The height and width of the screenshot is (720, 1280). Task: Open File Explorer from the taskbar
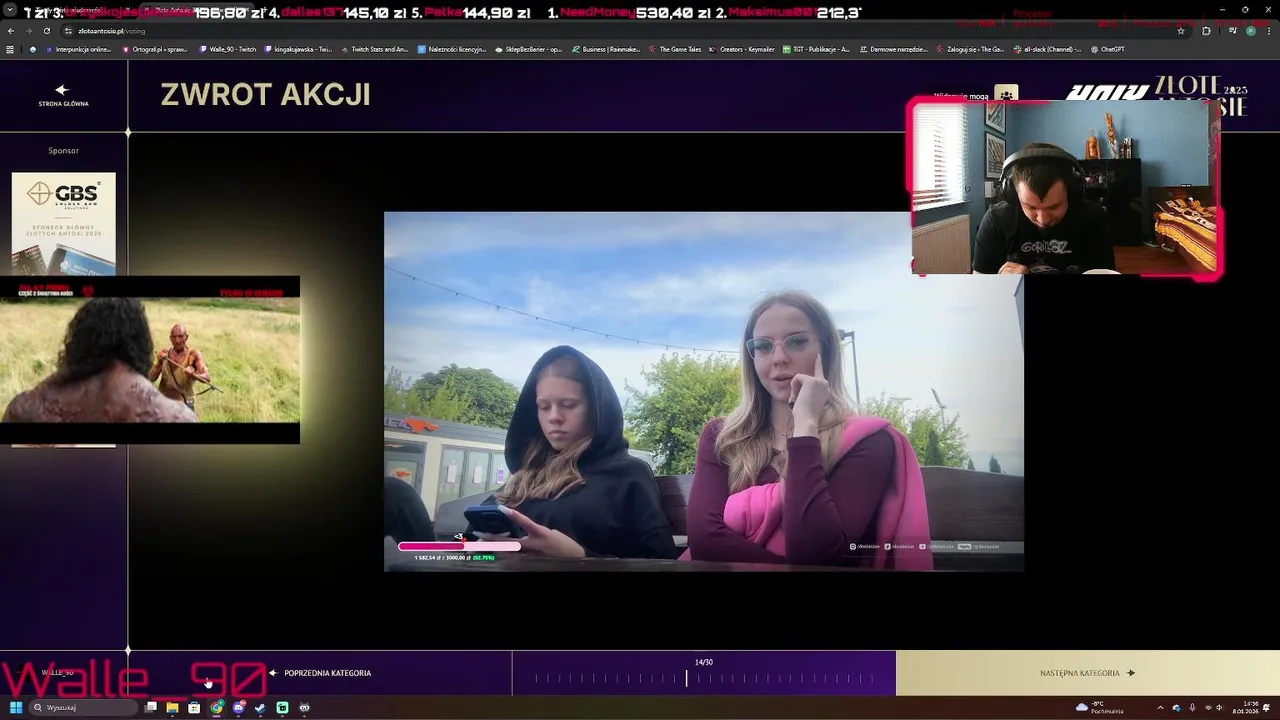(x=172, y=707)
